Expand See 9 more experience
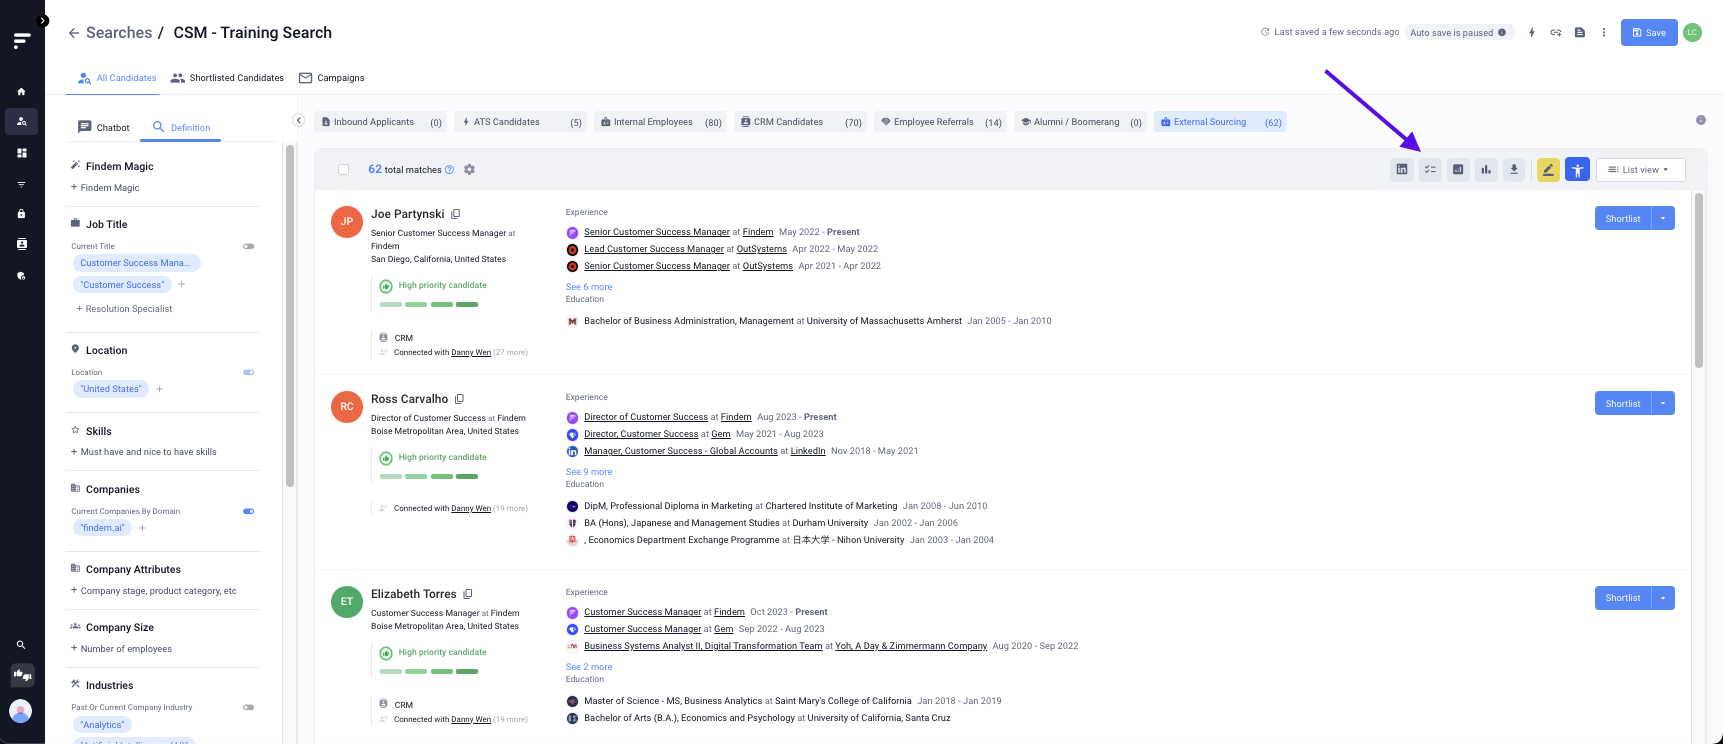 589,472
